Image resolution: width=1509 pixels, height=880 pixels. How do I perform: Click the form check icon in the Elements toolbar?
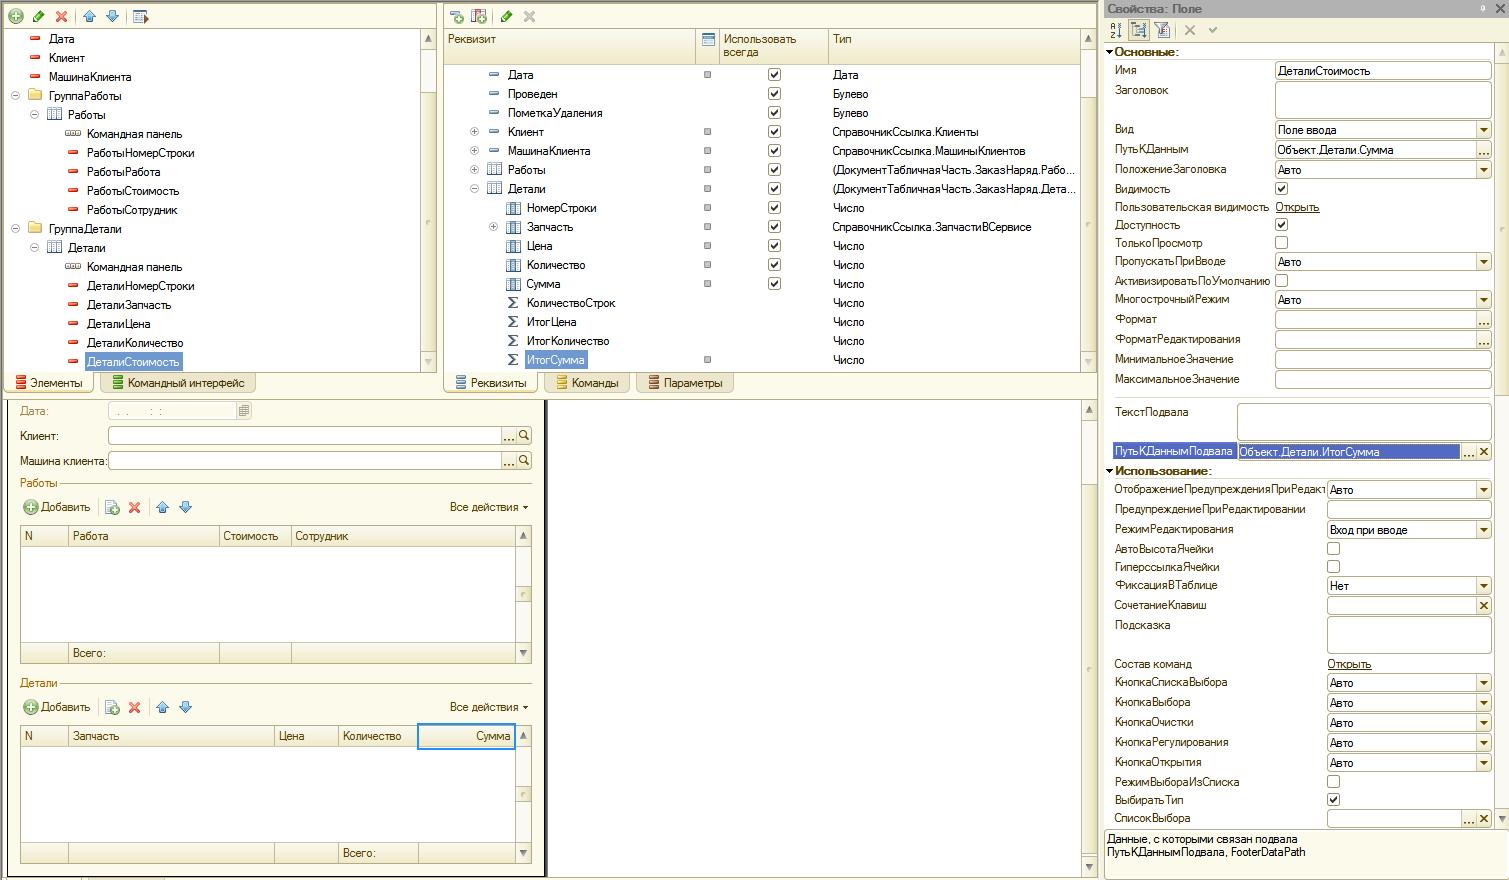point(141,16)
